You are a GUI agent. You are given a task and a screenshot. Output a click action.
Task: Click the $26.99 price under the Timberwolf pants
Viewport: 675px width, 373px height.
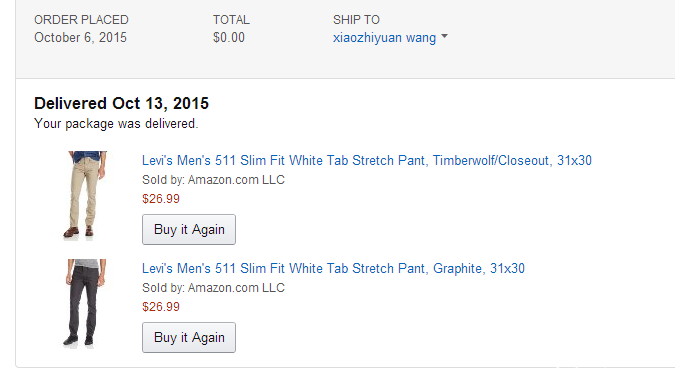(x=161, y=199)
